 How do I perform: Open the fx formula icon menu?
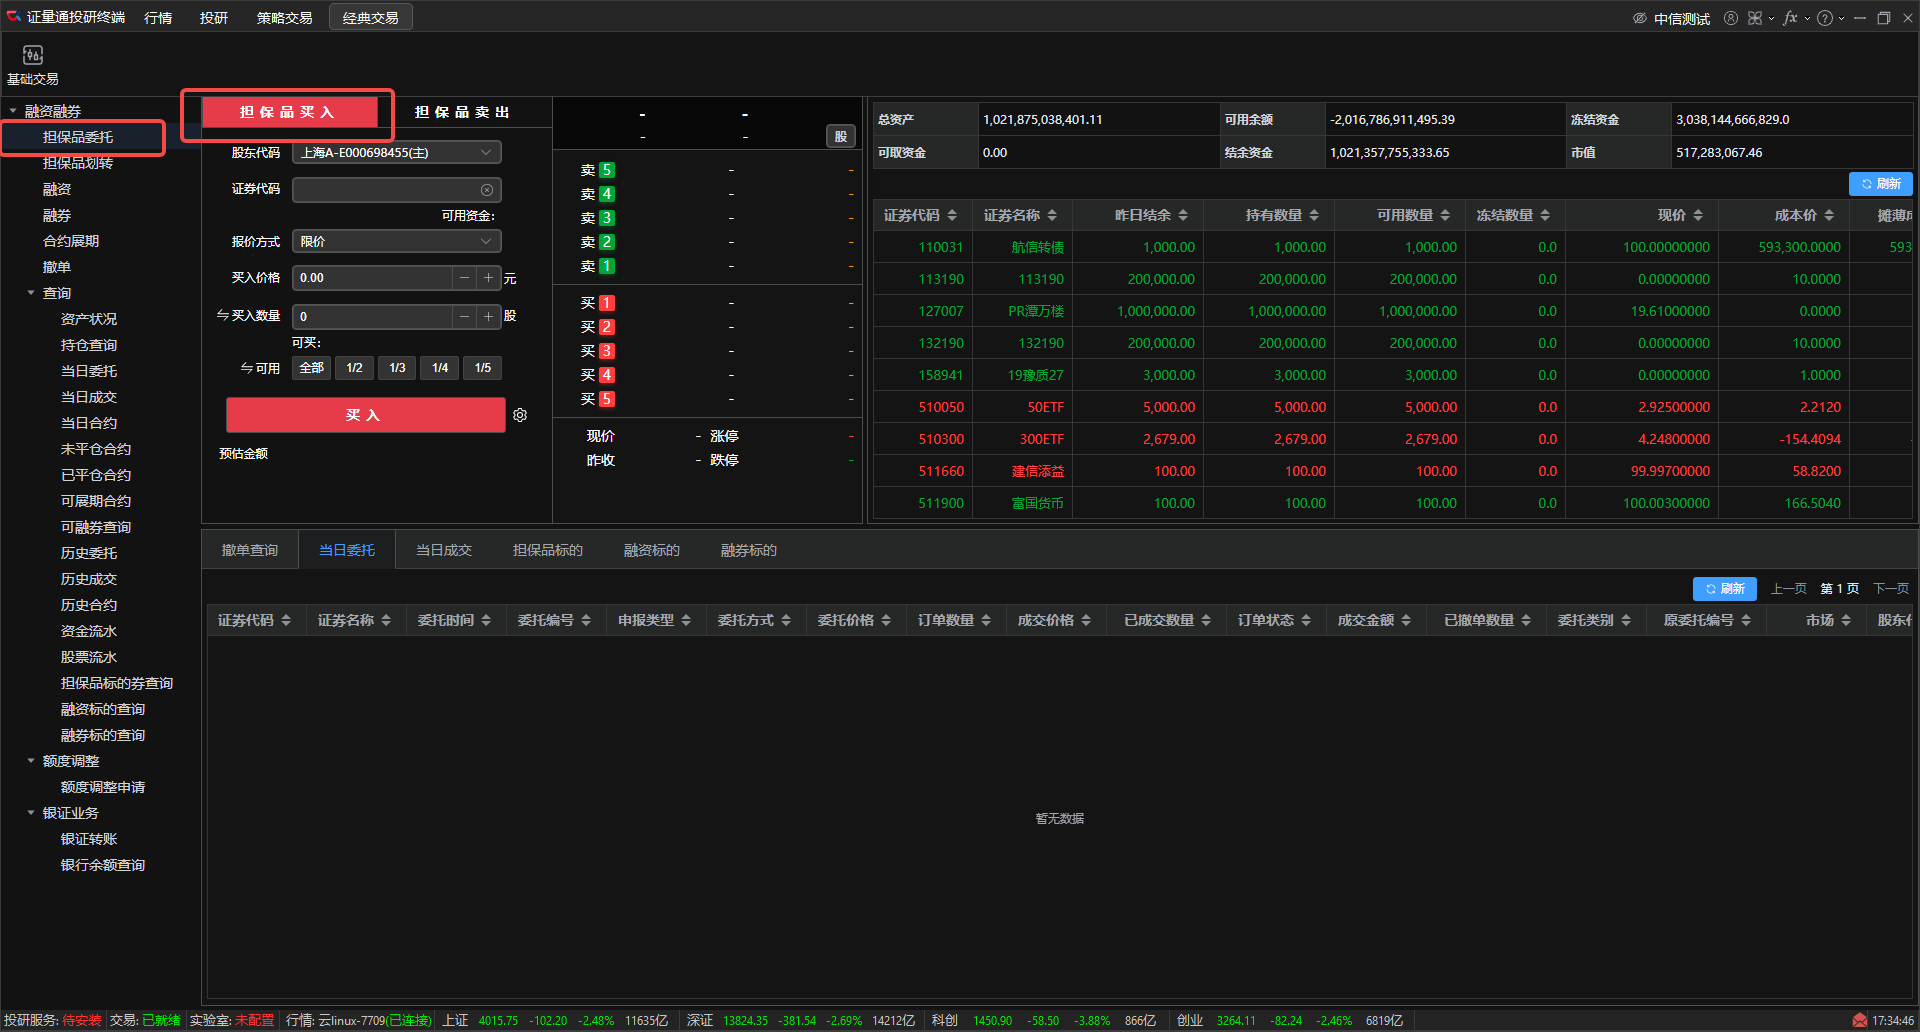1790,18
